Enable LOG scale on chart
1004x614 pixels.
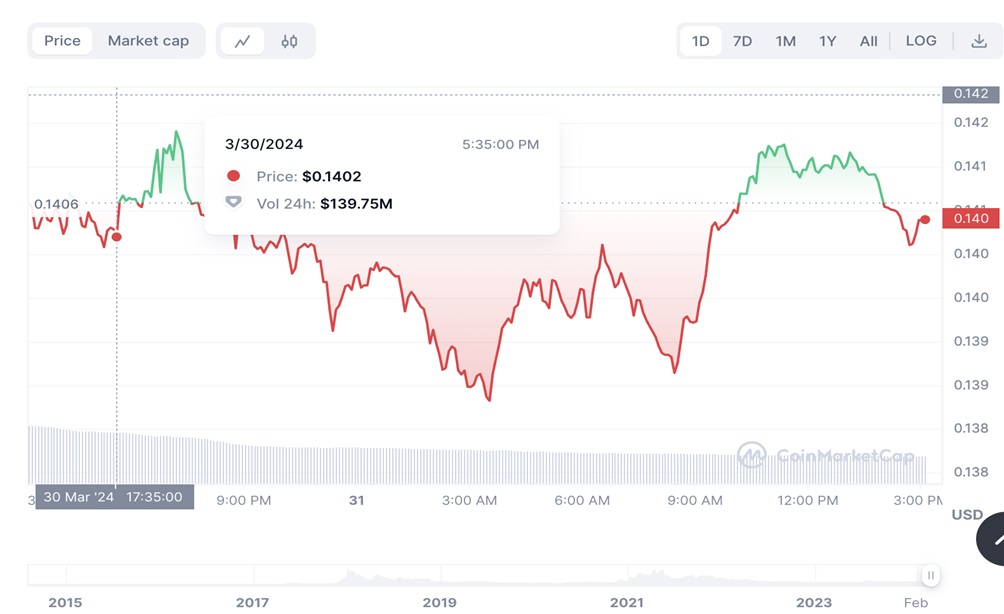(921, 41)
